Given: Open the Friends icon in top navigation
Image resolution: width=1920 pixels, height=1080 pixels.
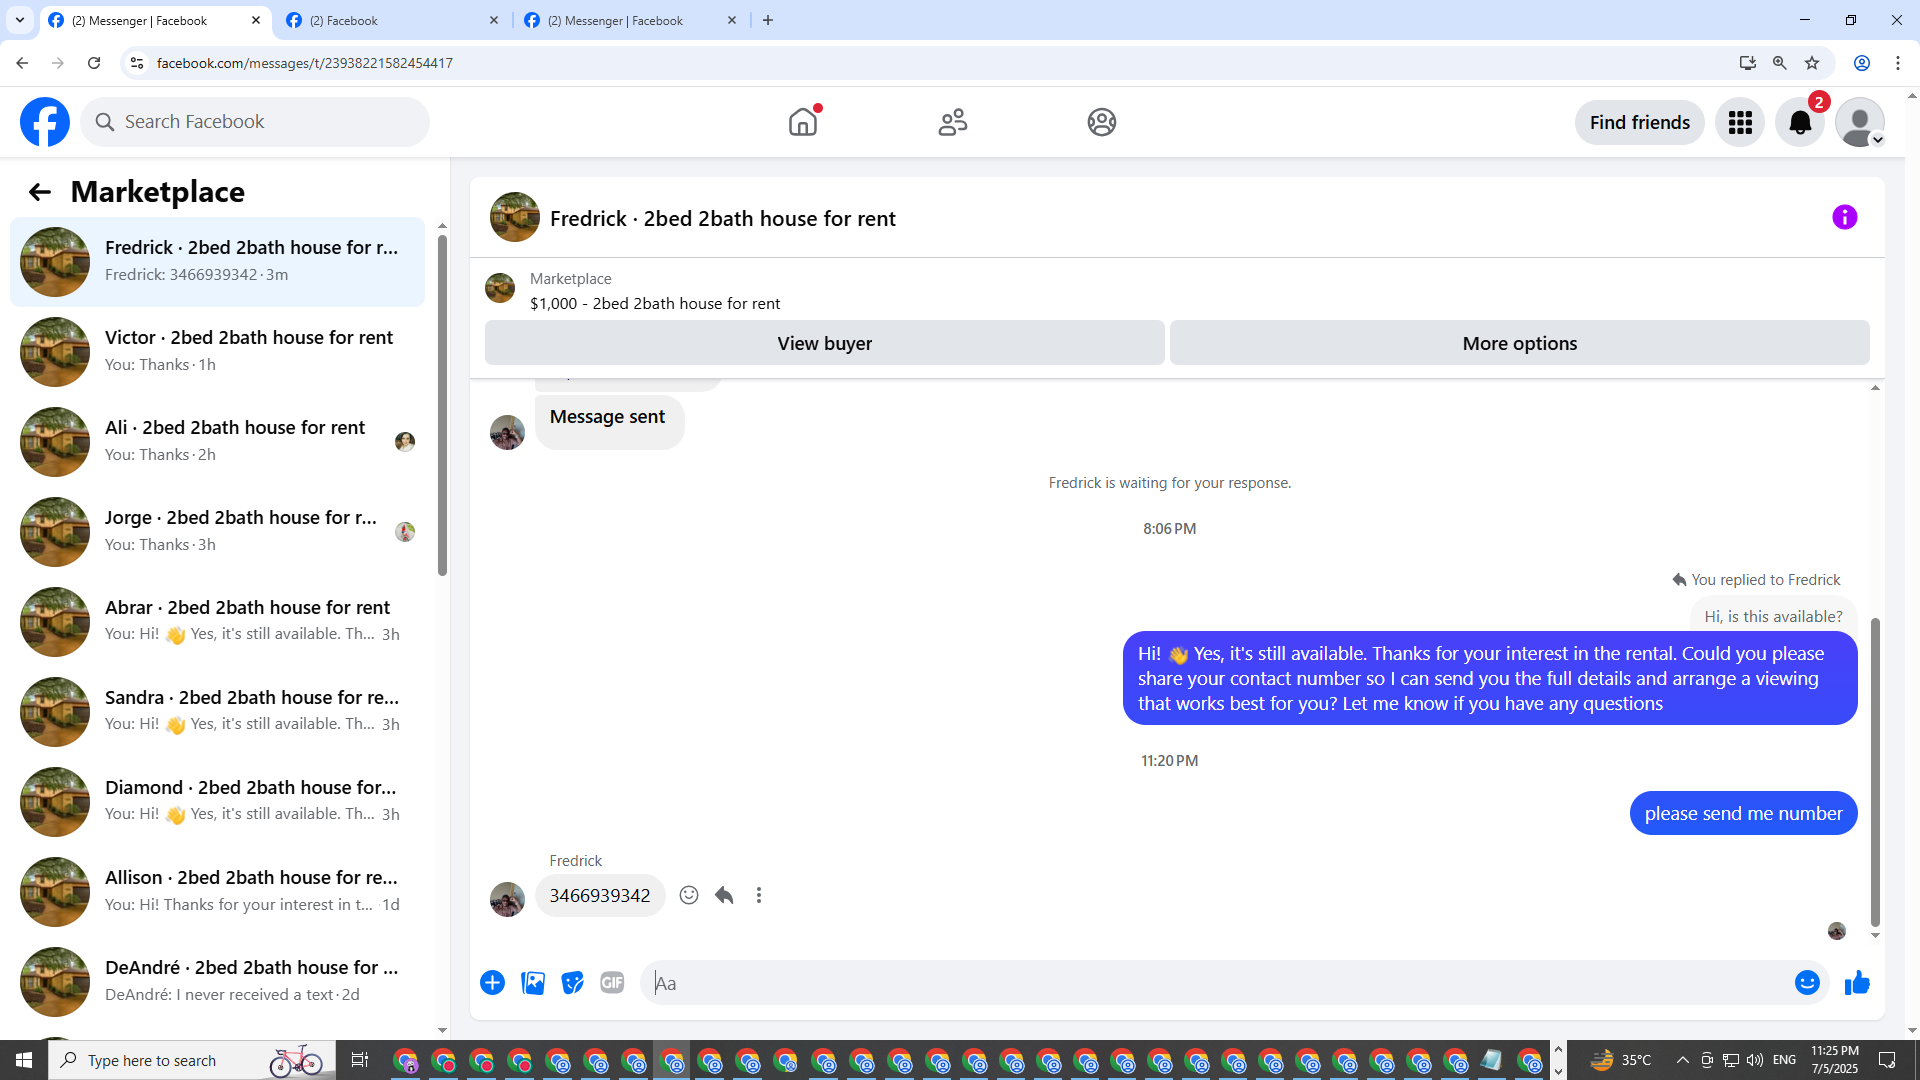Looking at the screenshot, I should 952,122.
